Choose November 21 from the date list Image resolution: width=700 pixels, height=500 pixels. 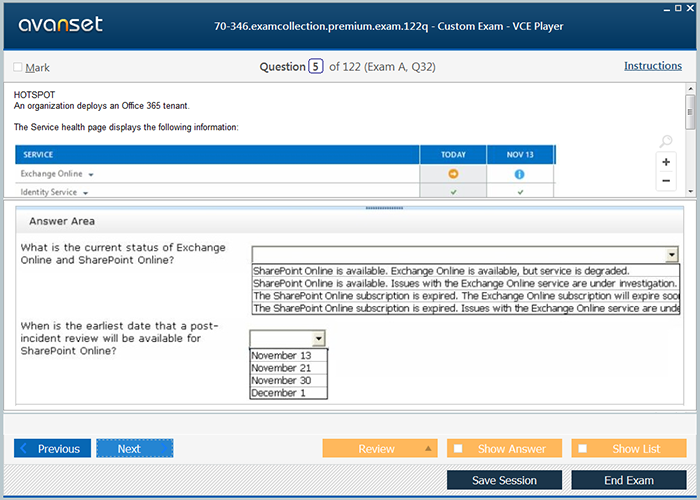tap(288, 368)
